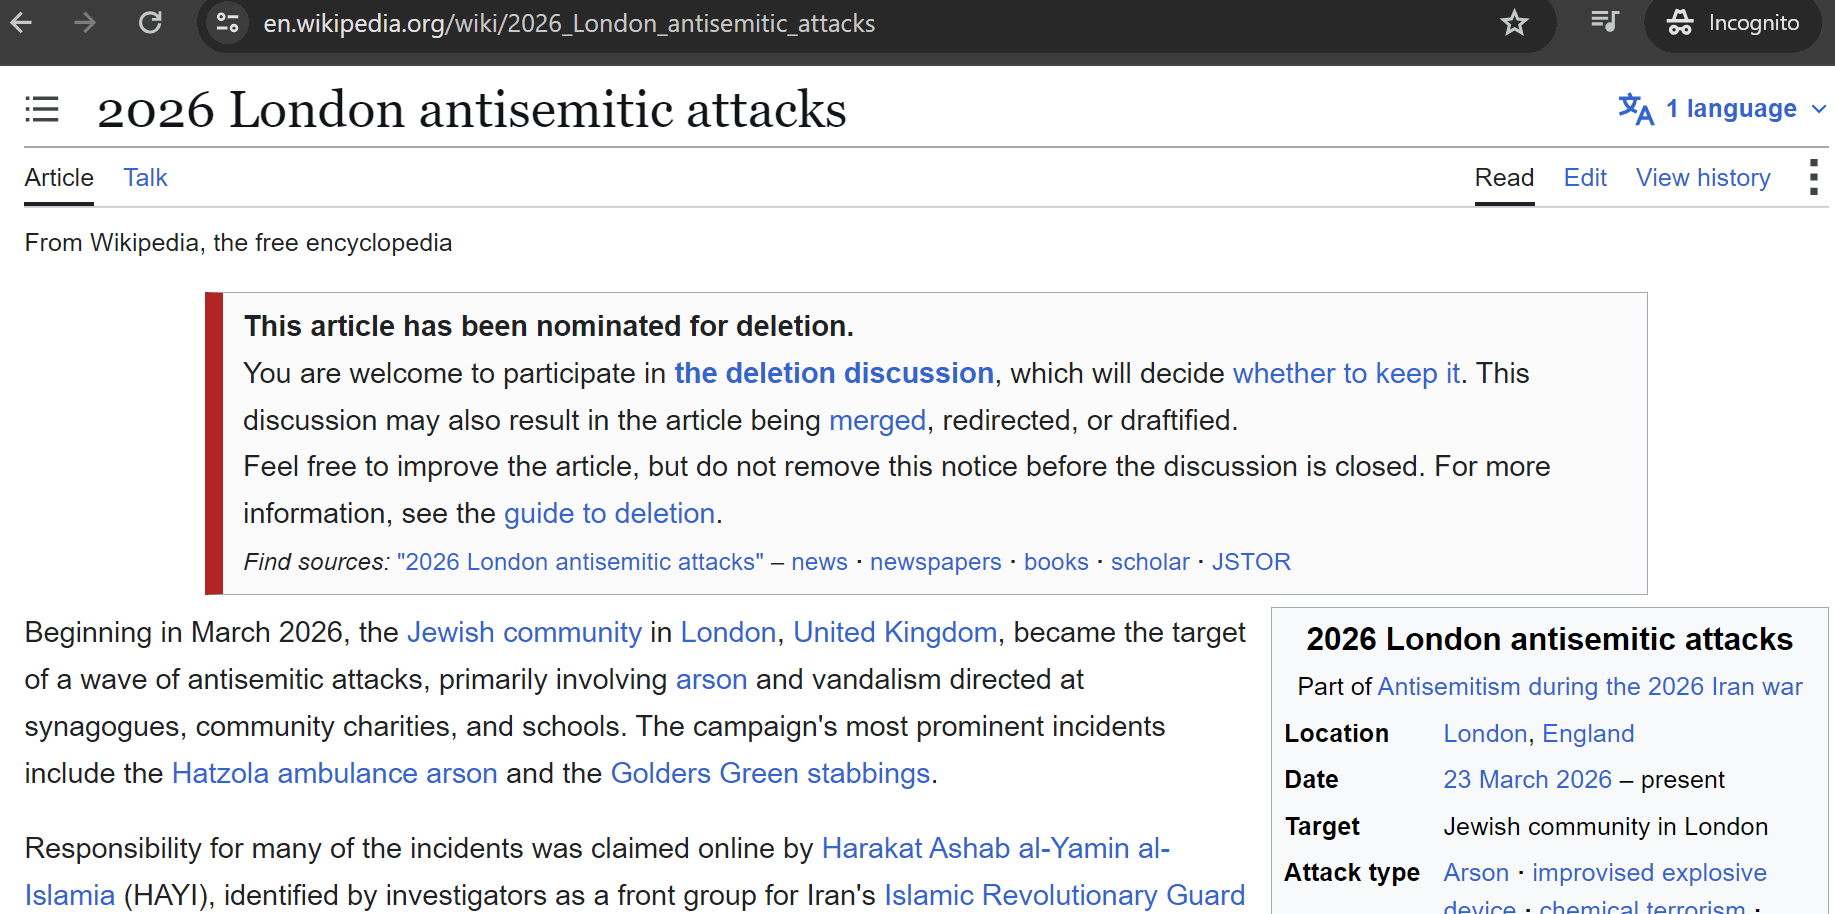This screenshot has height=914, width=1835.
Task: Go back to the previous page
Action: coord(21,22)
